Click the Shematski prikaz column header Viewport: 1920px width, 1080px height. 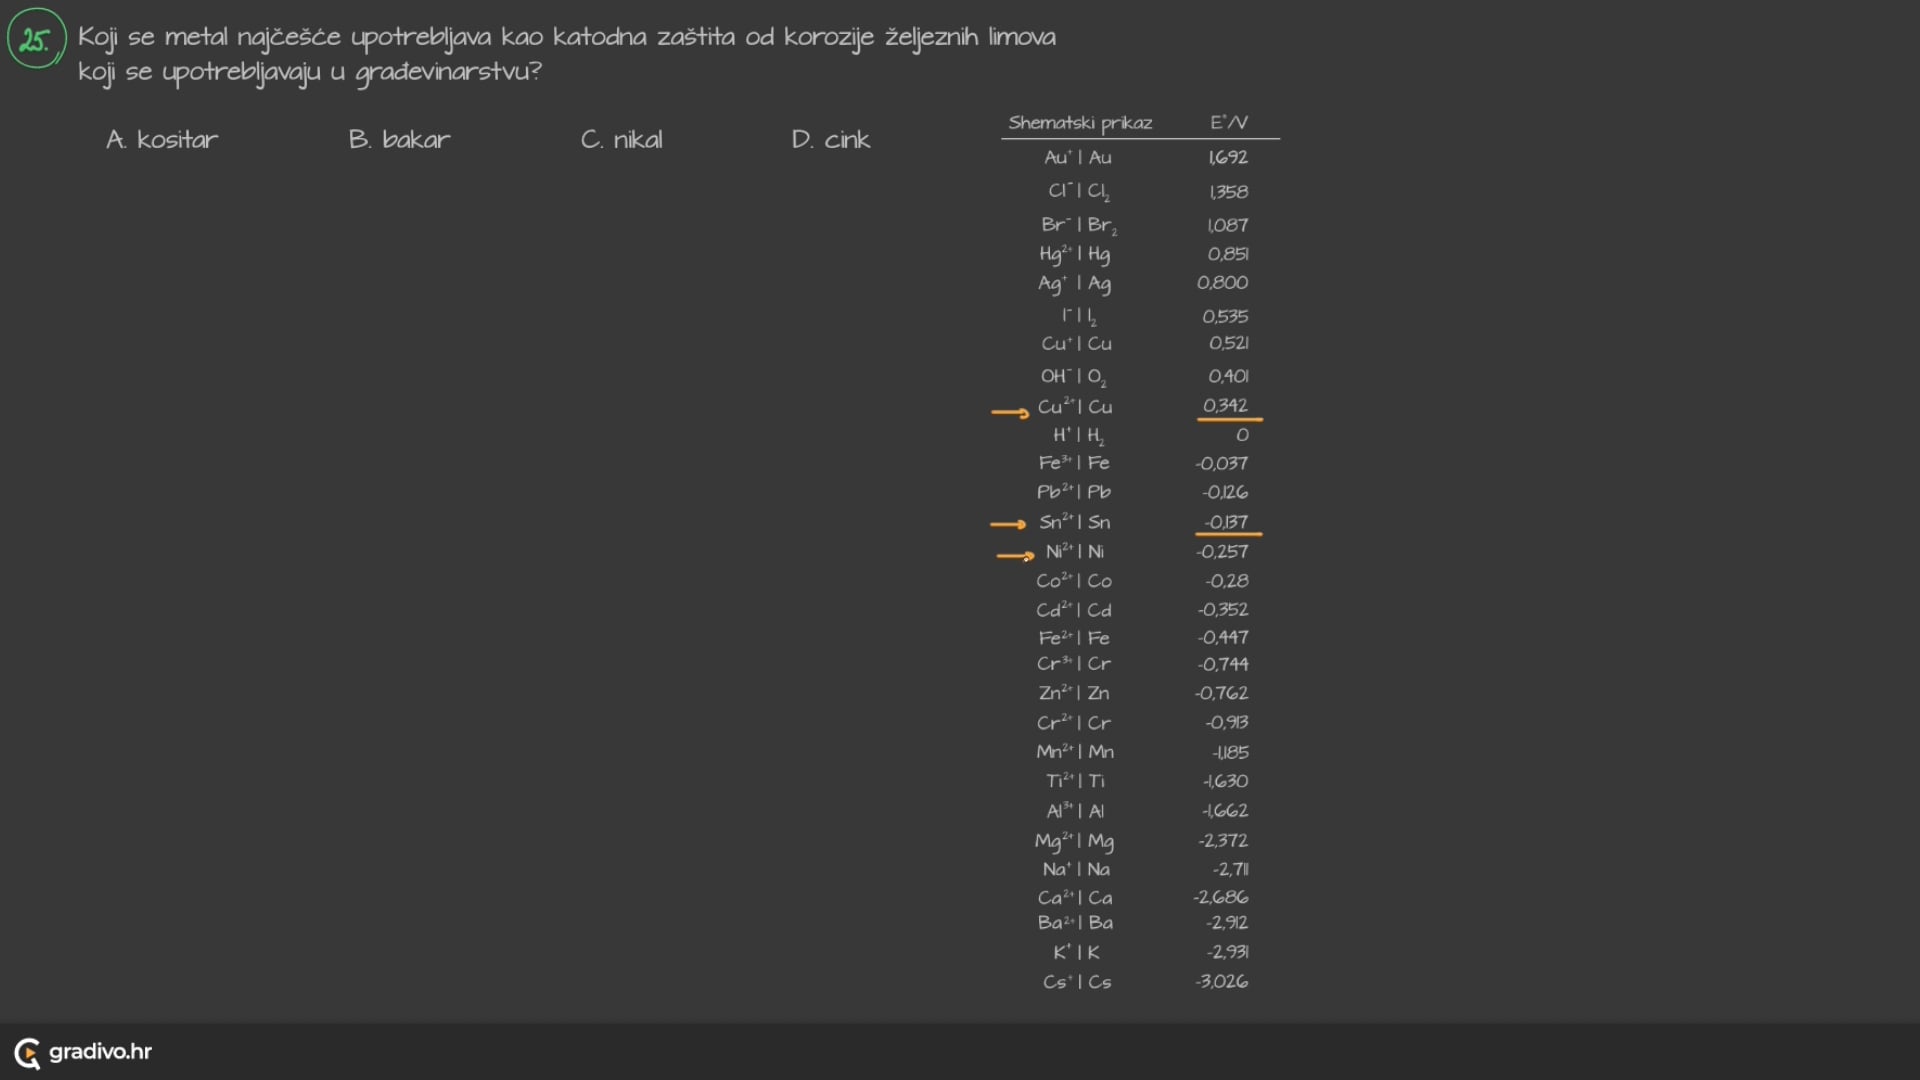[x=1080, y=123]
